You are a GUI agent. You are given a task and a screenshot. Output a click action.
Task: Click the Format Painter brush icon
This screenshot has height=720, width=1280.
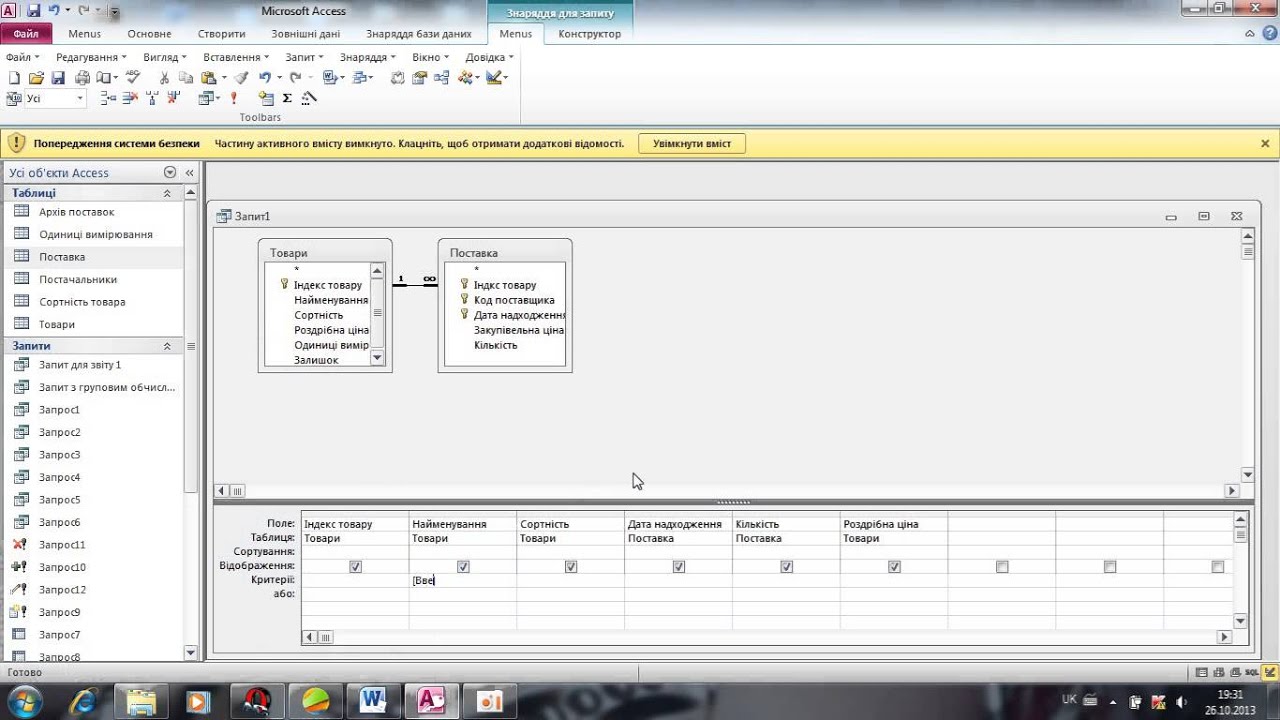pyautogui.click(x=241, y=78)
